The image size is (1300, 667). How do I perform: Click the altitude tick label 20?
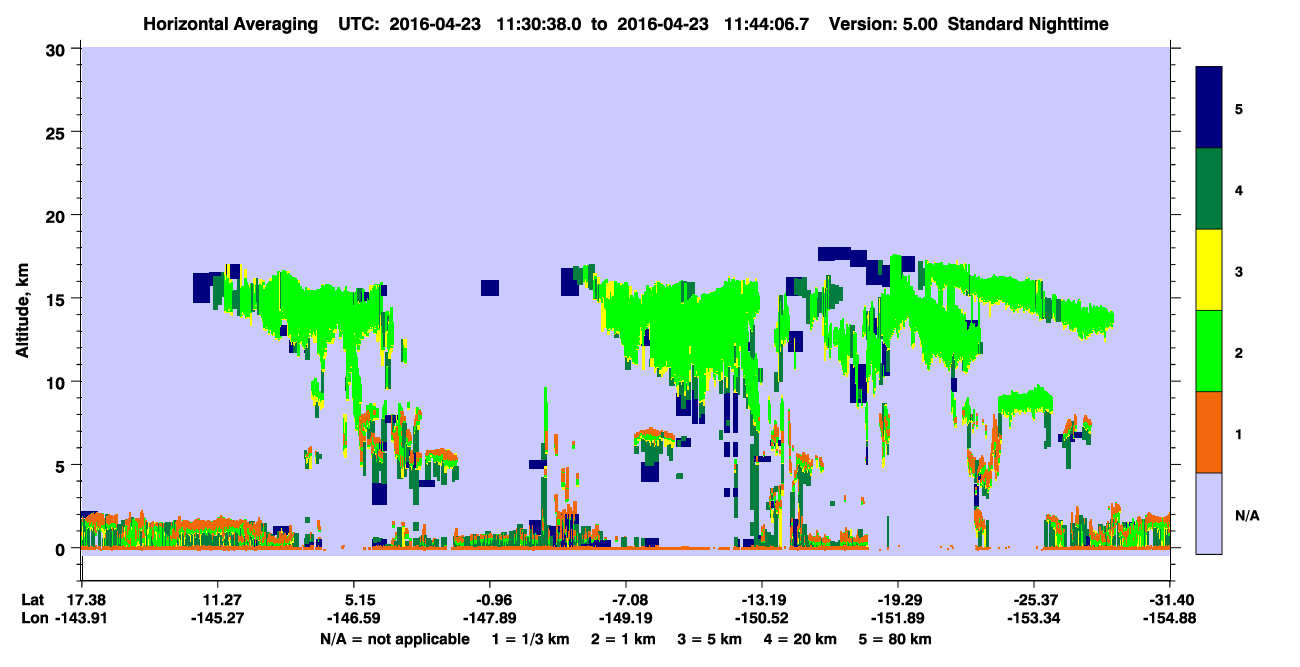tap(58, 215)
